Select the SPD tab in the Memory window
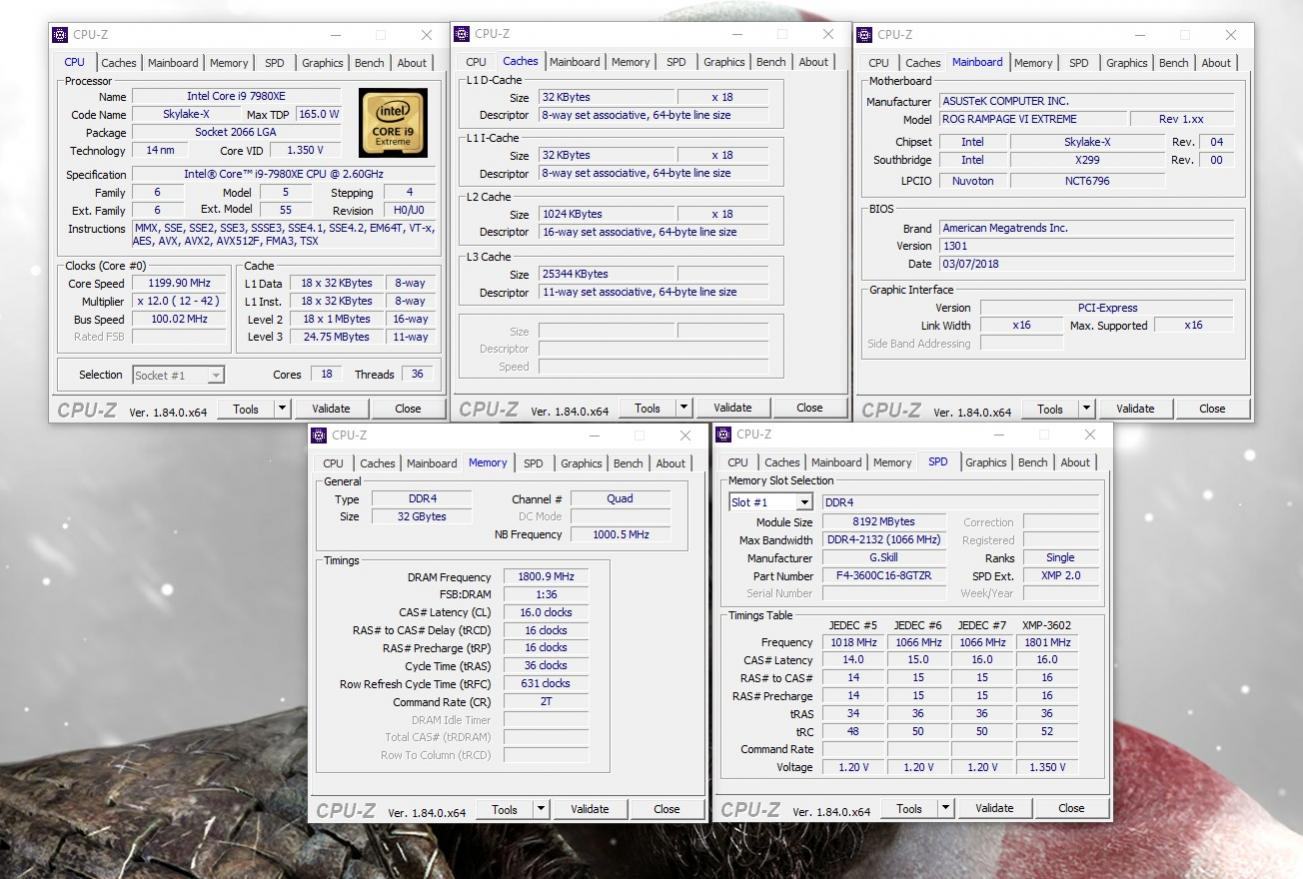1303x879 pixels. tap(533, 463)
